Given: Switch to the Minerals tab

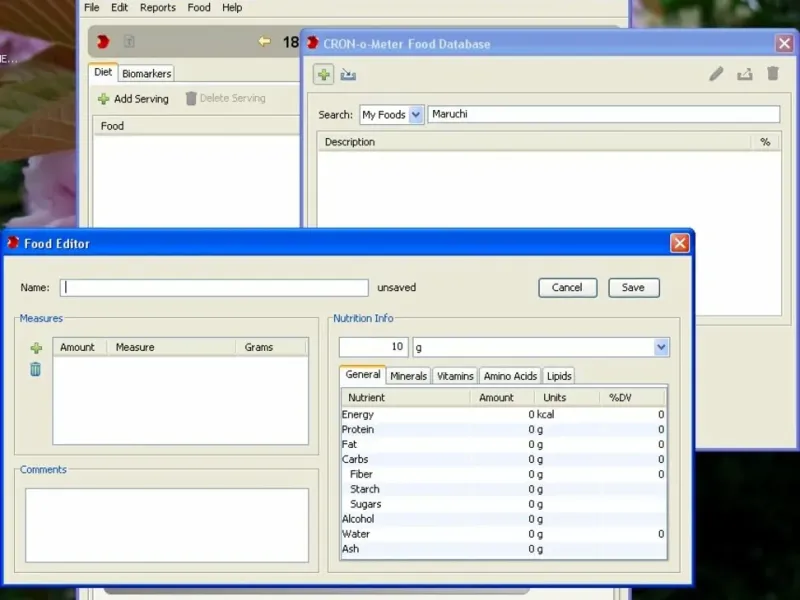Looking at the screenshot, I should 408,376.
